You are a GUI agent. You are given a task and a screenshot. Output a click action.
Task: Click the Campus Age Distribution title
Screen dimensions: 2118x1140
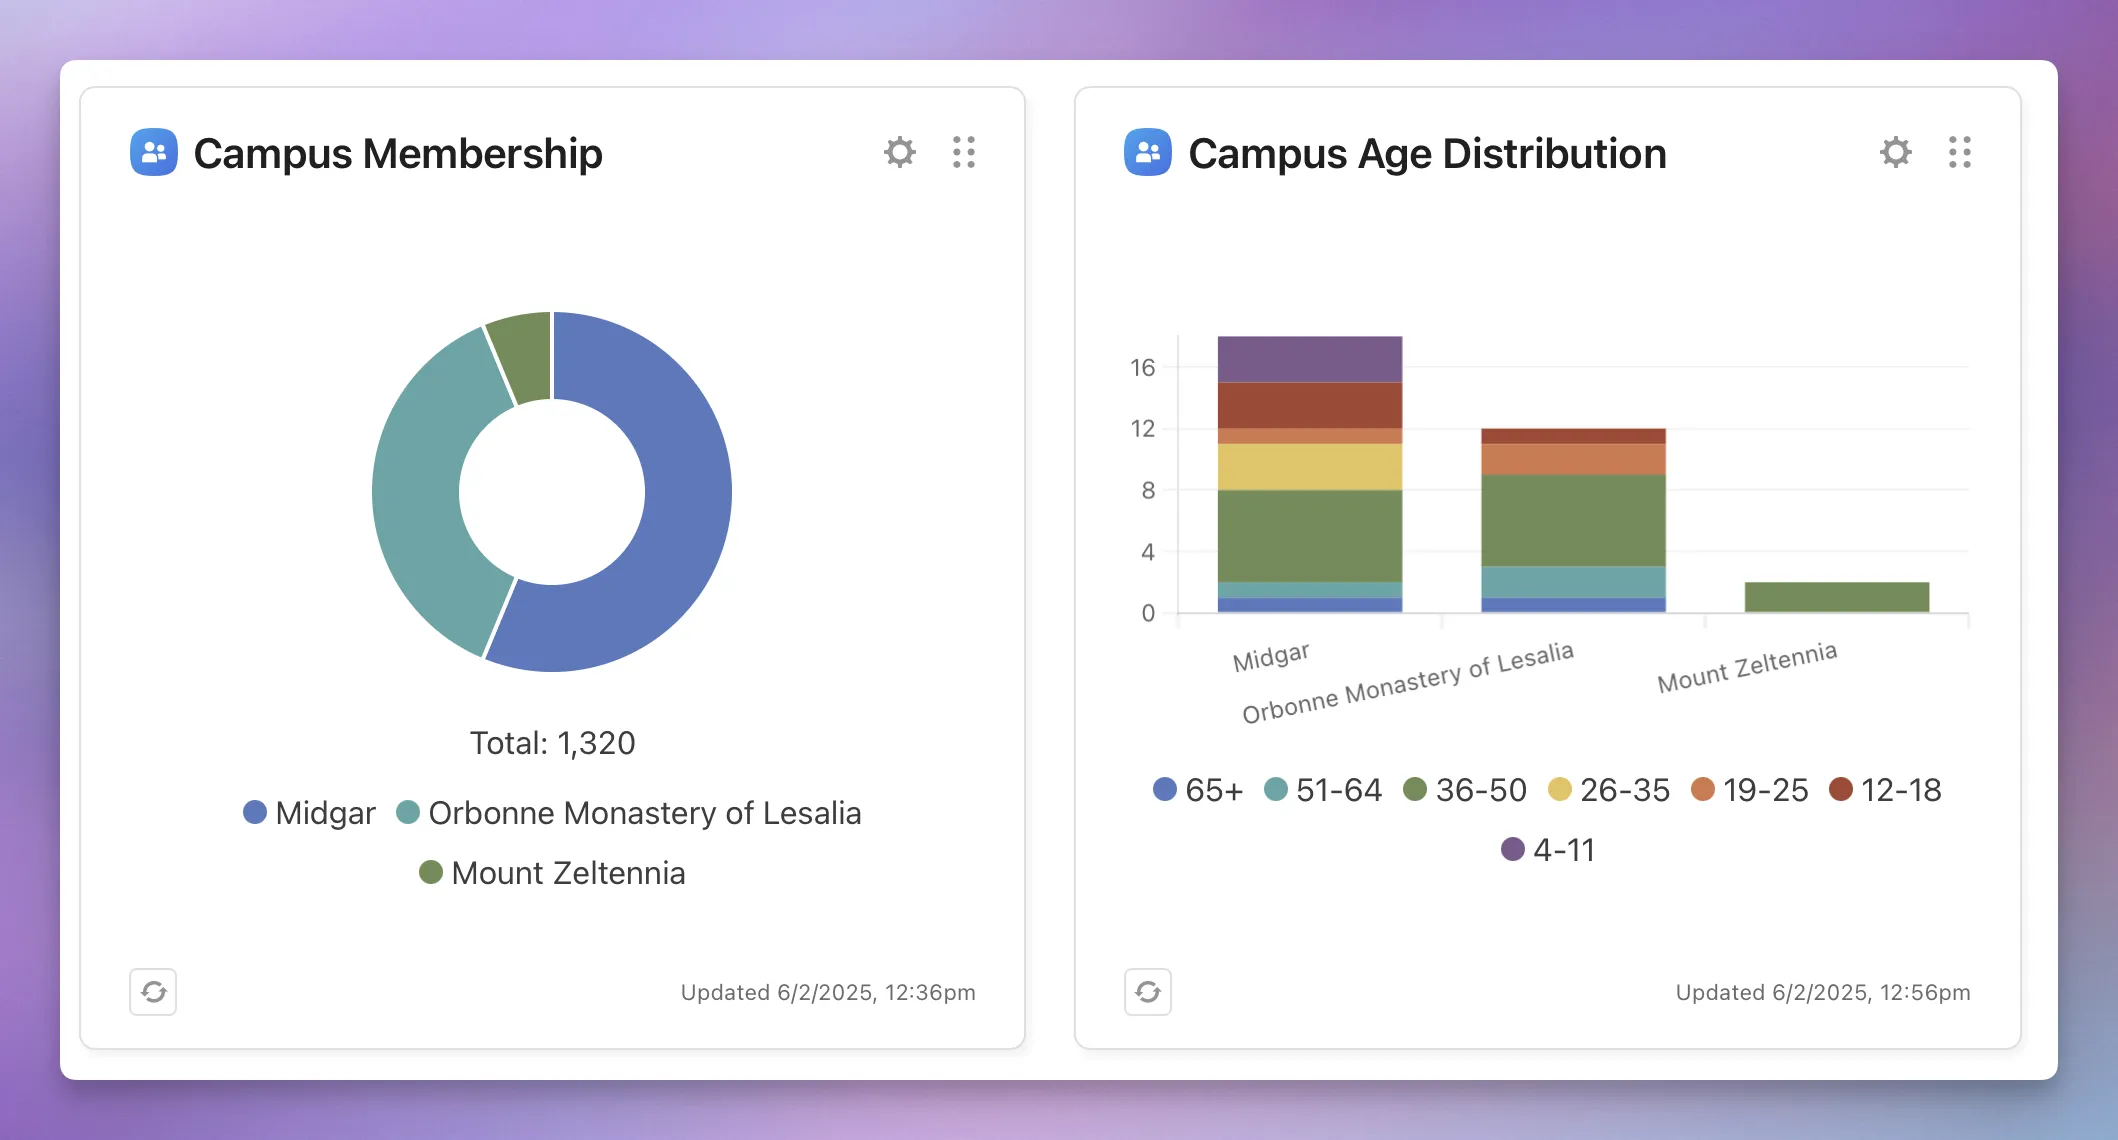(1427, 154)
